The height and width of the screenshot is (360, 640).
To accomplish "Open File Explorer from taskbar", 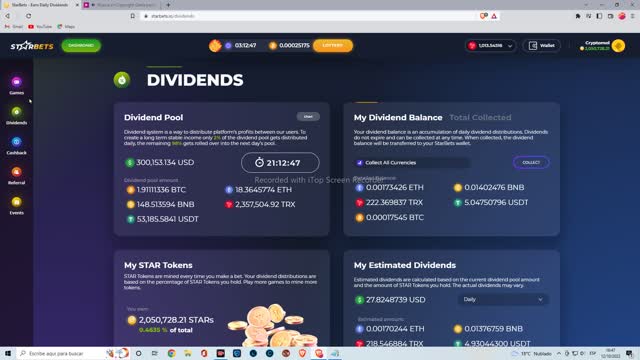I will pyautogui.click(x=188, y=353).
